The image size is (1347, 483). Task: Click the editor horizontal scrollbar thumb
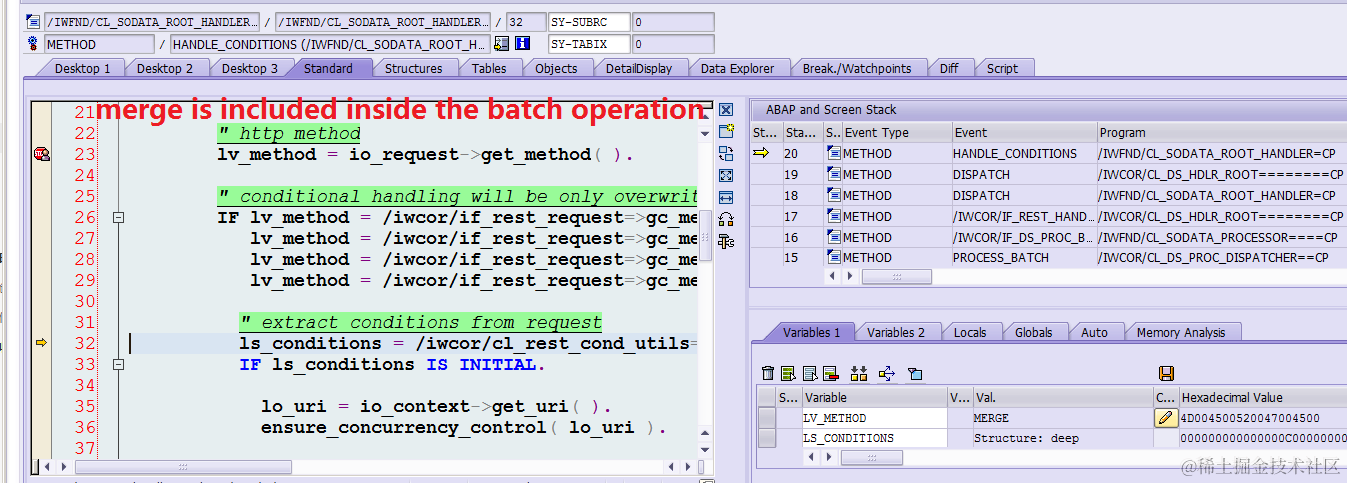tap(182, 467)
